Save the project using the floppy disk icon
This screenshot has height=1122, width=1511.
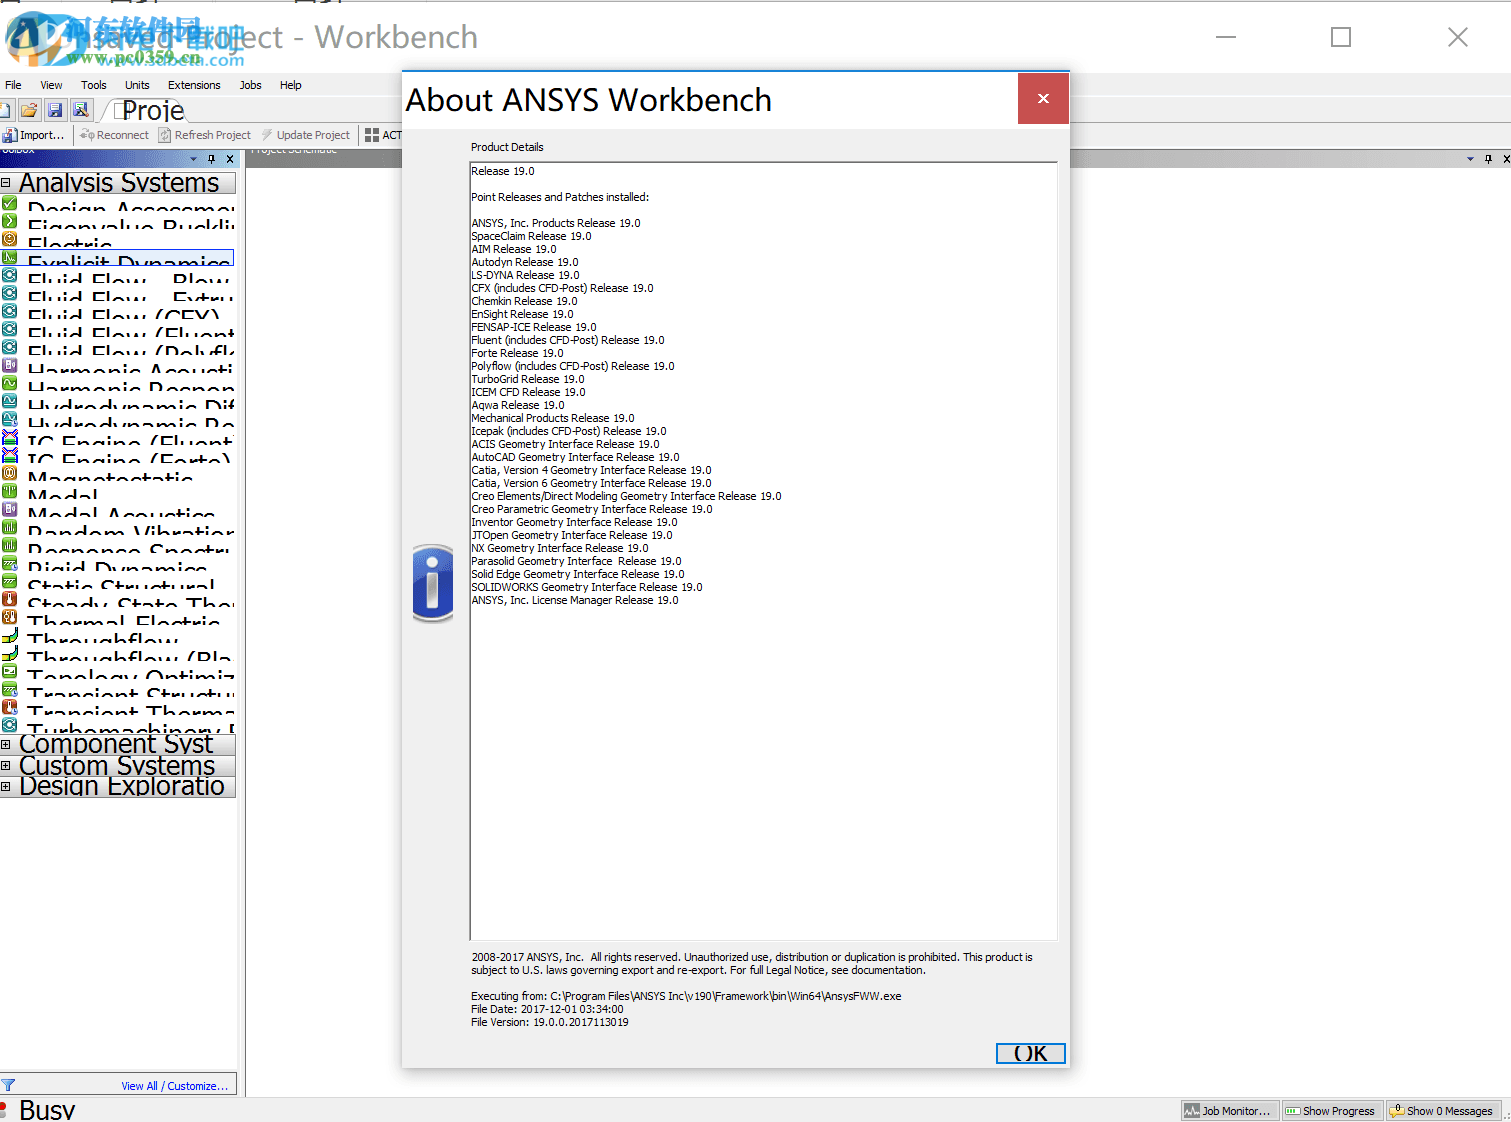click(x=55, y=110)
